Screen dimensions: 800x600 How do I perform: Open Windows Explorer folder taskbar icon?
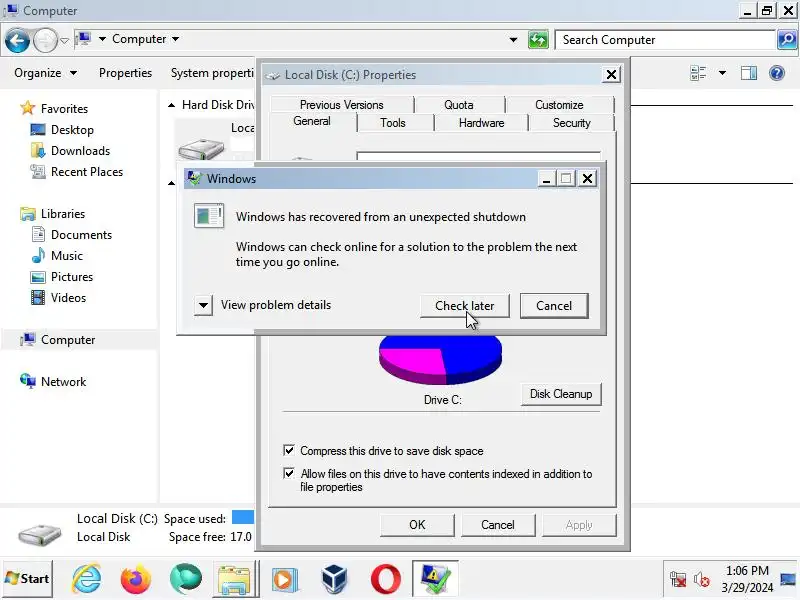235,579
